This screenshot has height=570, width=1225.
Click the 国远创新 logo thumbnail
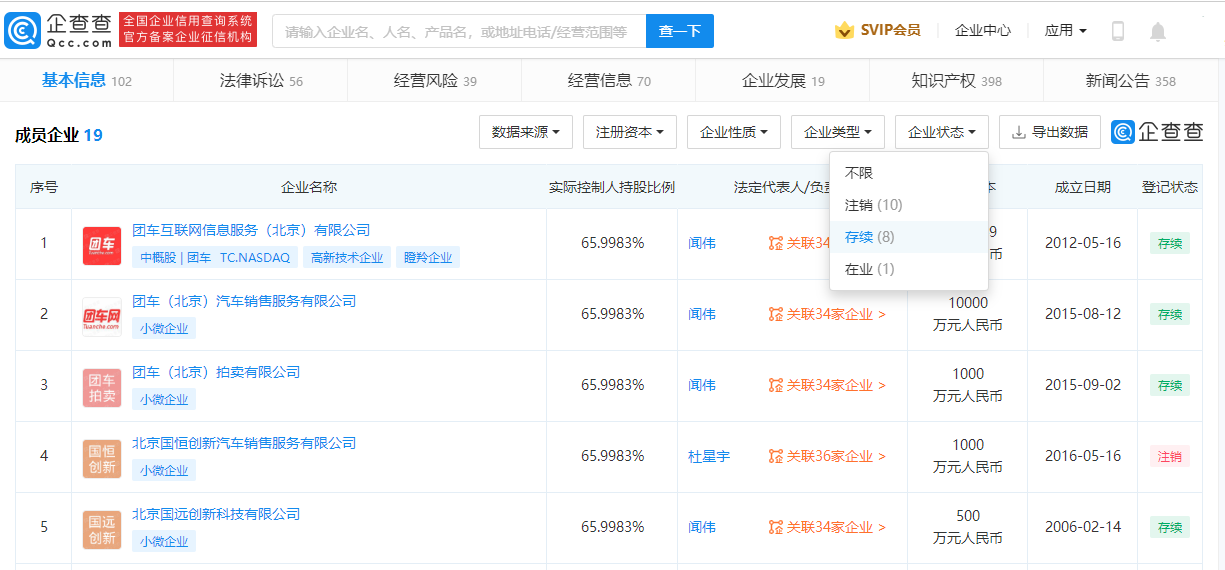click(x=102, y=530)
